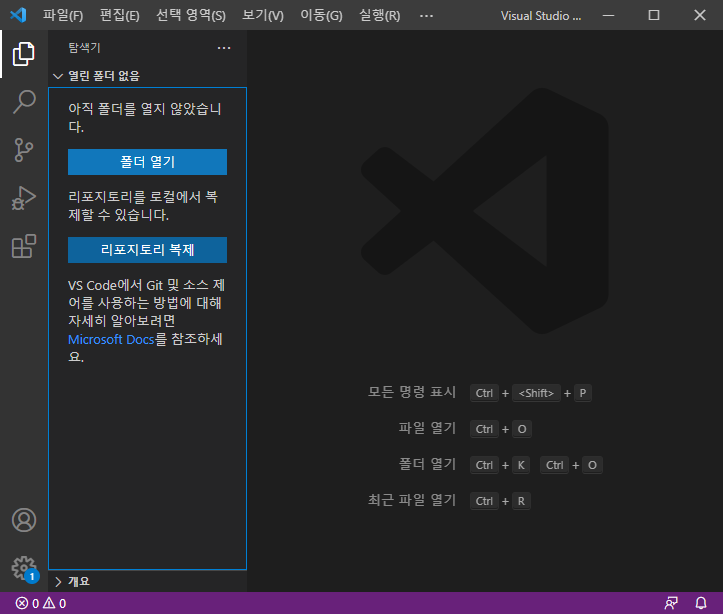Close the VS Code window

coord(700,15)
